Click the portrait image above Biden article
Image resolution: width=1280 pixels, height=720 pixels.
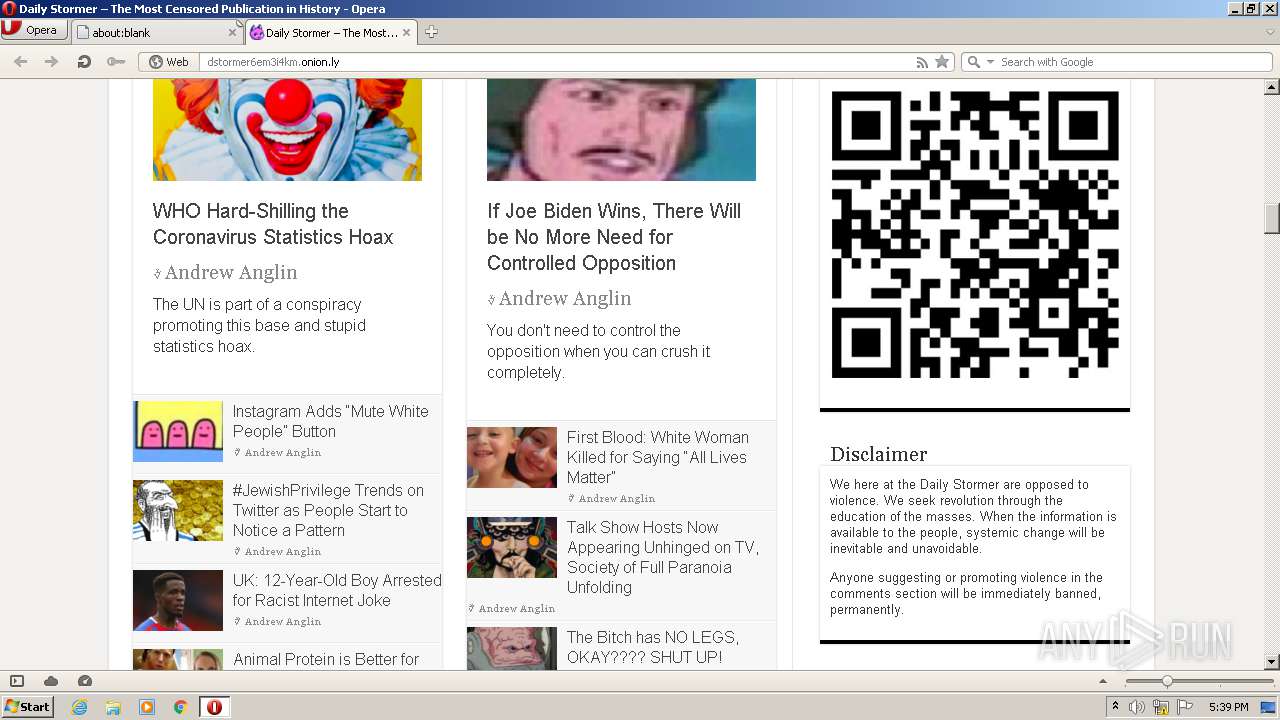(621, 130)
